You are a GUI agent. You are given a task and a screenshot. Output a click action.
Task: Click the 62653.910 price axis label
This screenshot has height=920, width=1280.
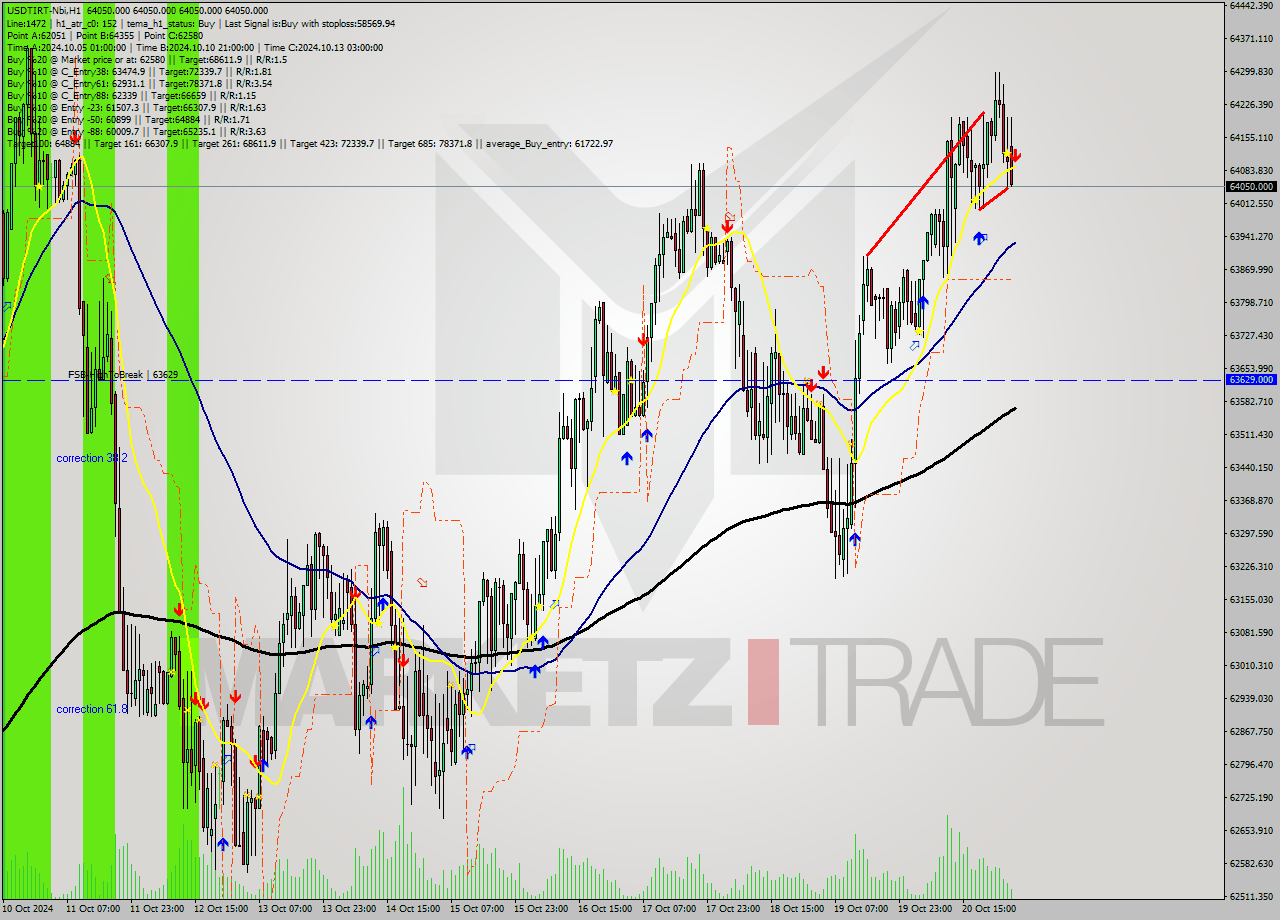point(1251,830)
